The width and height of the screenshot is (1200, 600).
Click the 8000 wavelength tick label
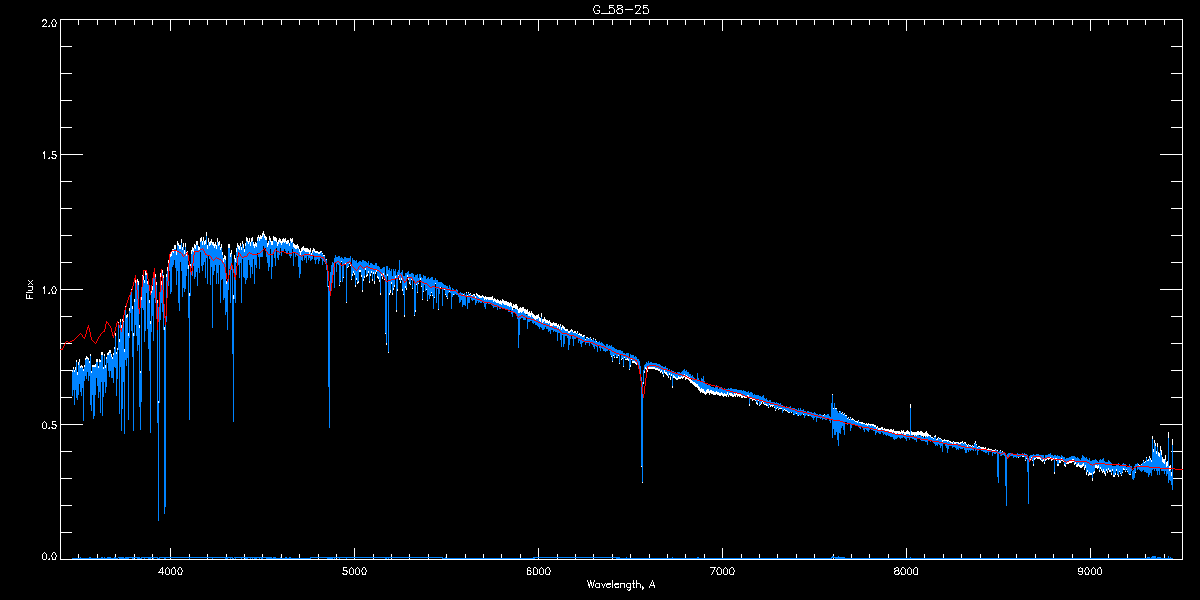pyautogui.click(x=906, y=571)
